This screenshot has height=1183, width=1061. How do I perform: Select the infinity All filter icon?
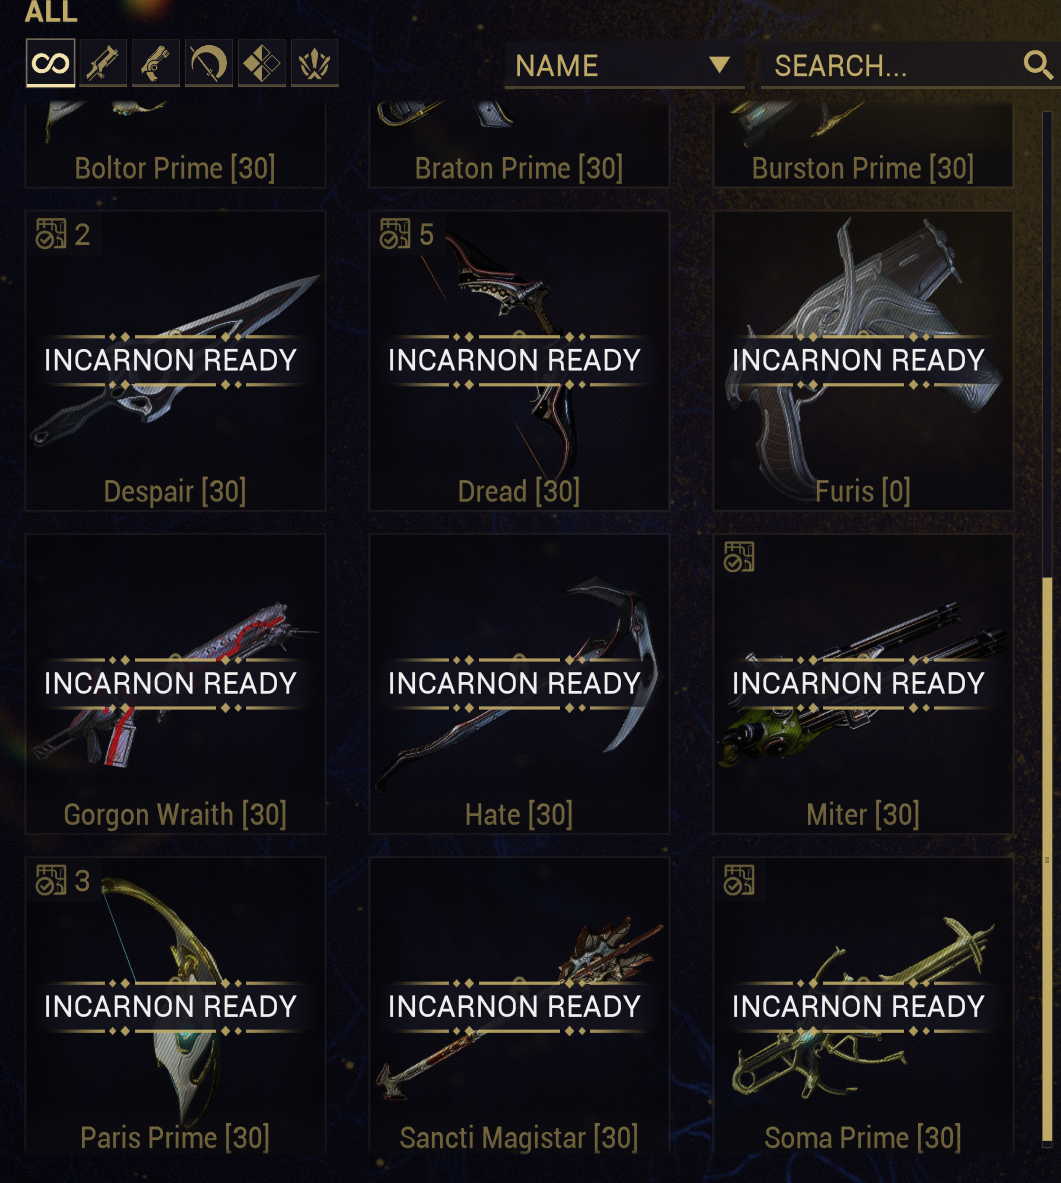coord(51,63)
